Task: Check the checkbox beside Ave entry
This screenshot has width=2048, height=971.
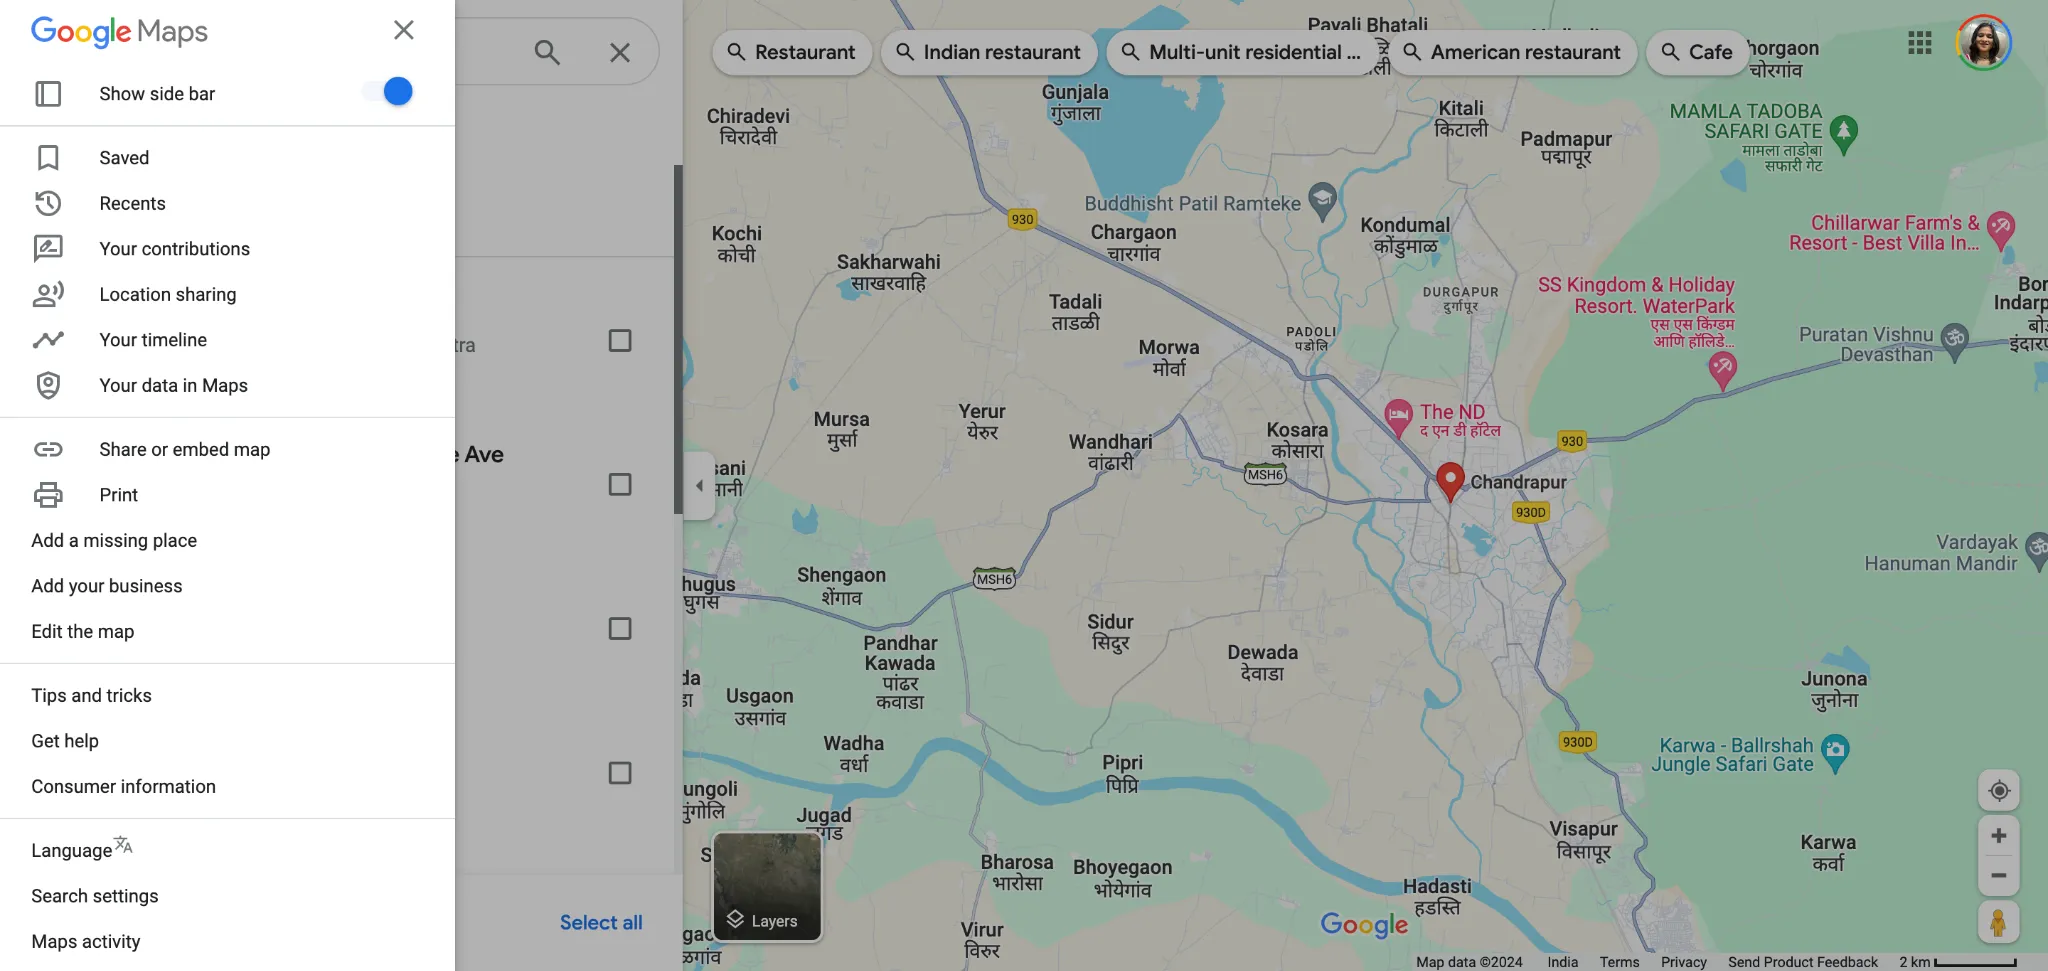Action: click(620, 485)
